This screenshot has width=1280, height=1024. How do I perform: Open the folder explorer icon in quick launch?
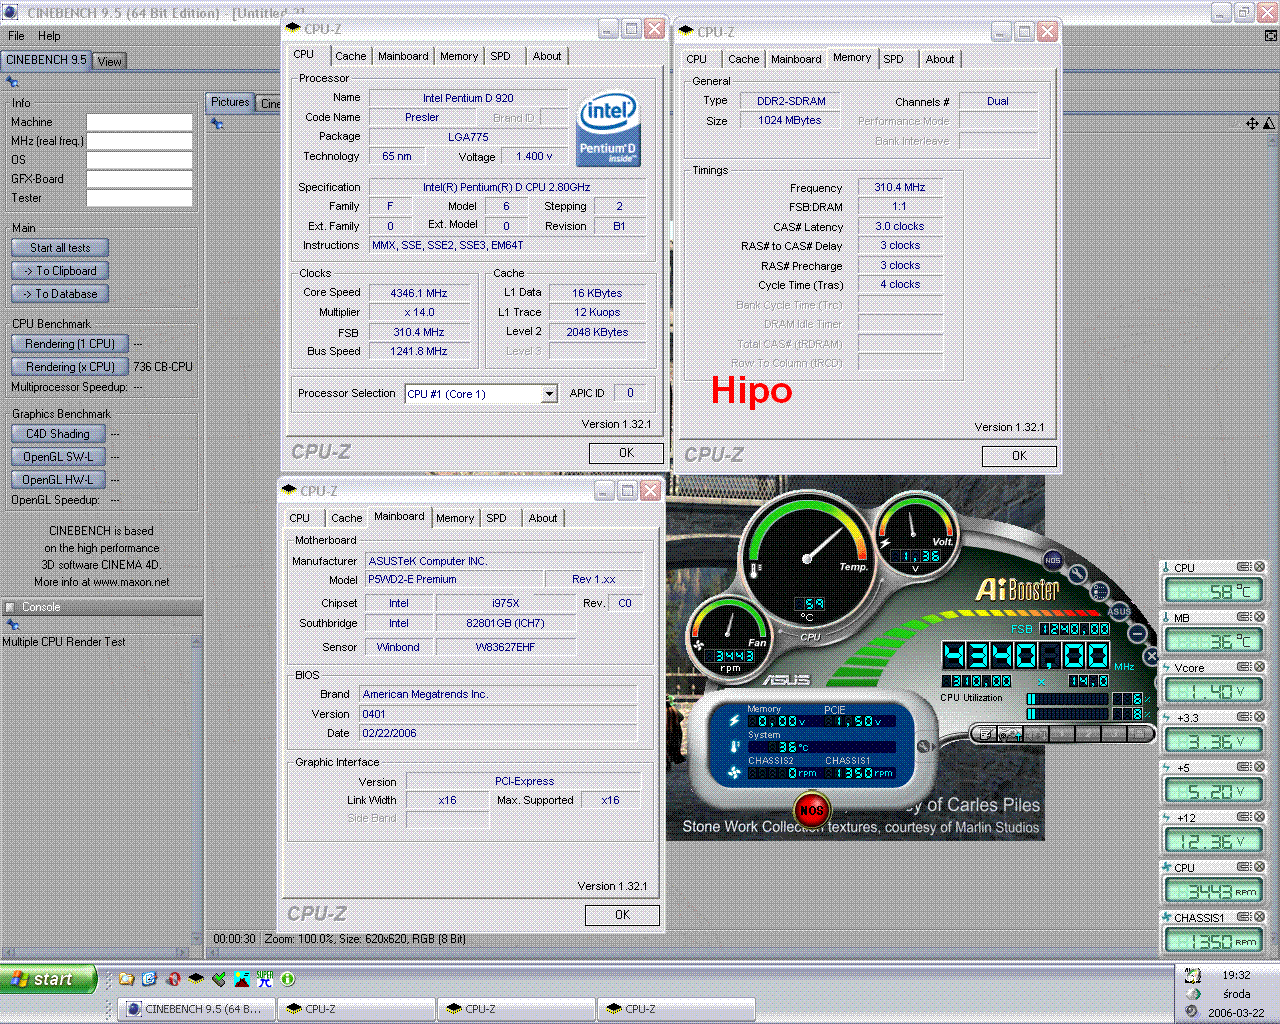[x=127, y=979]
